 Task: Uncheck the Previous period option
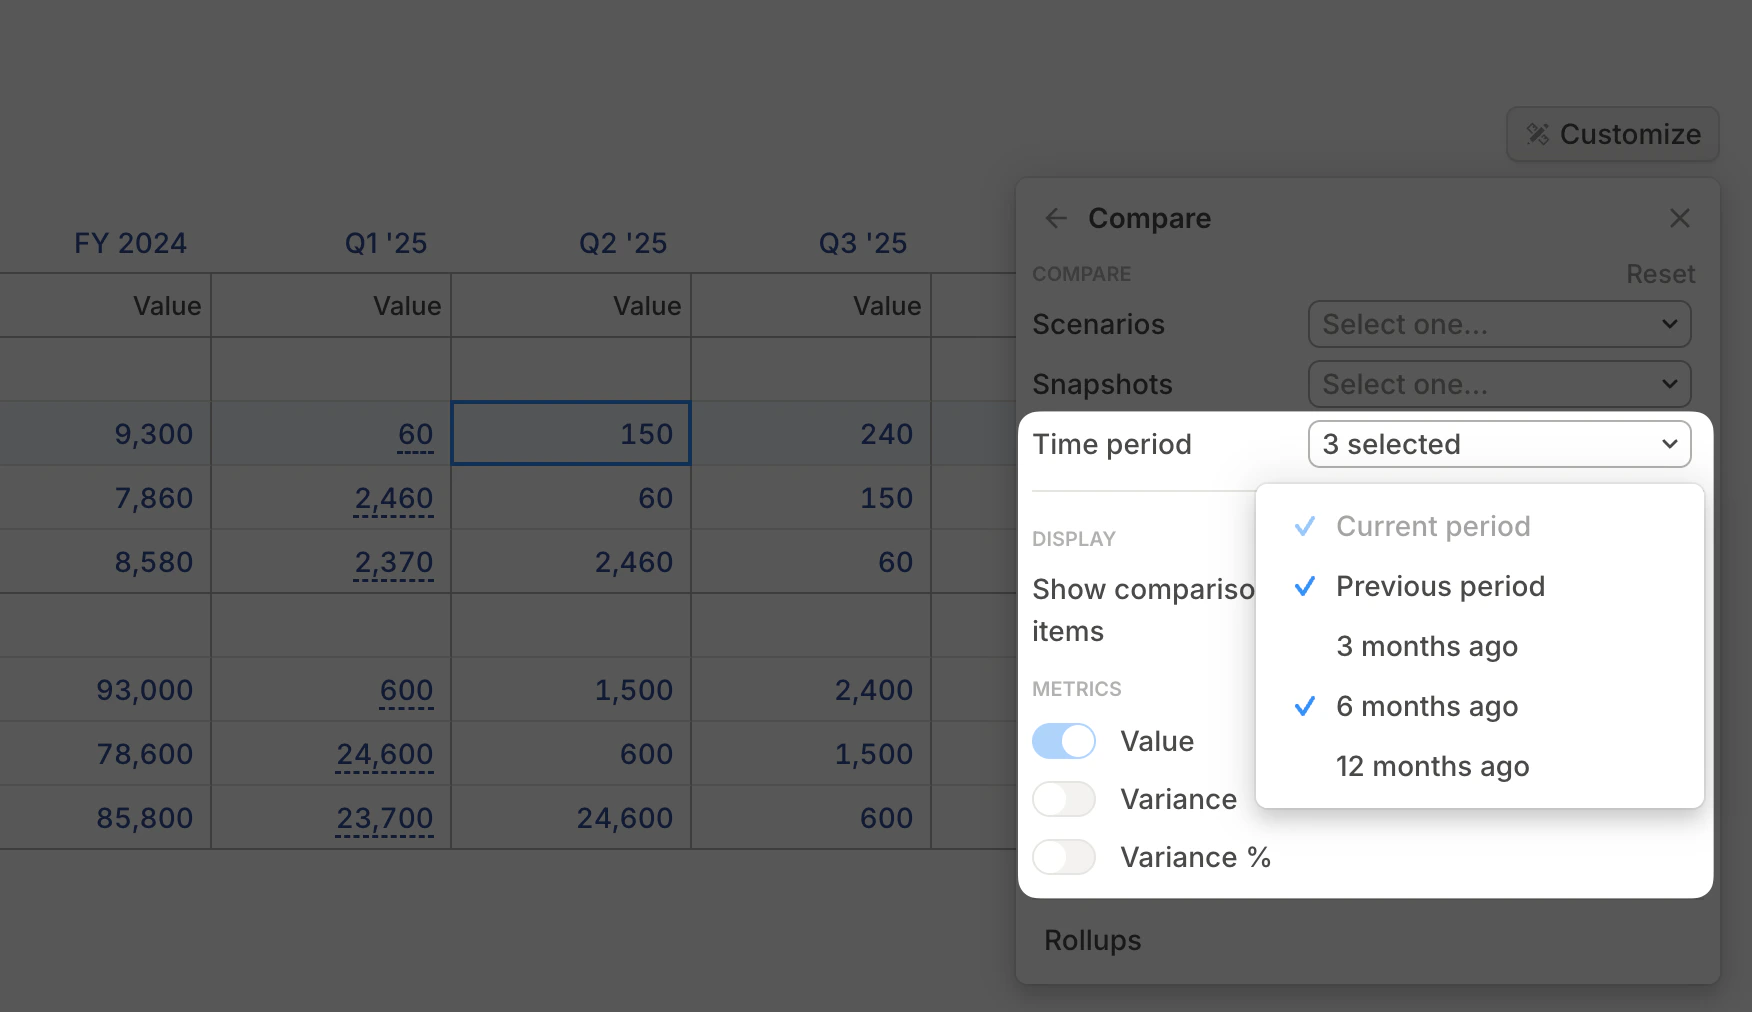pyautogui.click(x=1440, y=586)
